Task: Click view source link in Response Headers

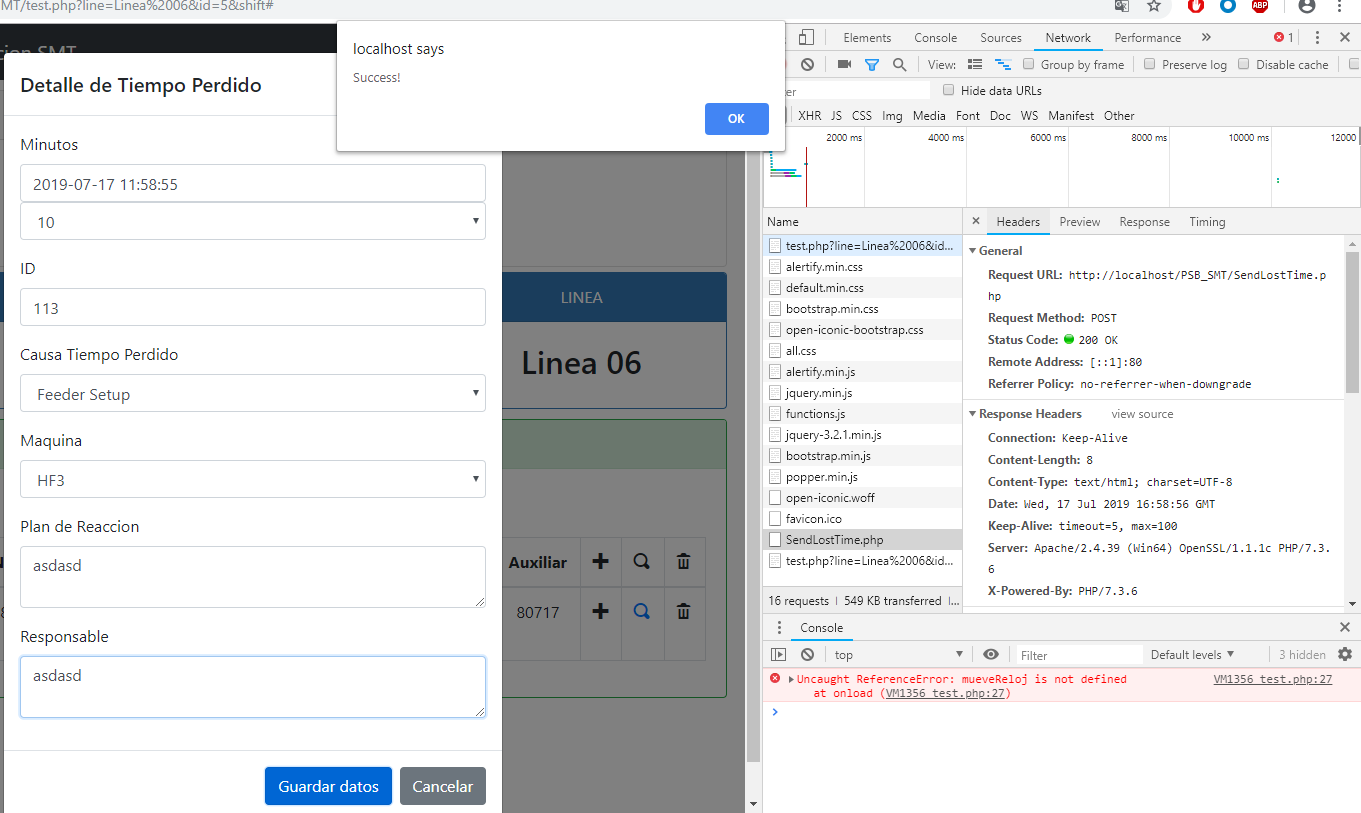Action: [1142, 414]
